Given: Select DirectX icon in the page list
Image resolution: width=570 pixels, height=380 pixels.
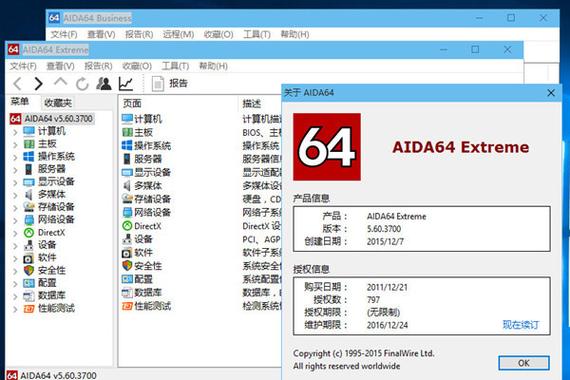Looking at the screenshot, I should click(127, 226).
